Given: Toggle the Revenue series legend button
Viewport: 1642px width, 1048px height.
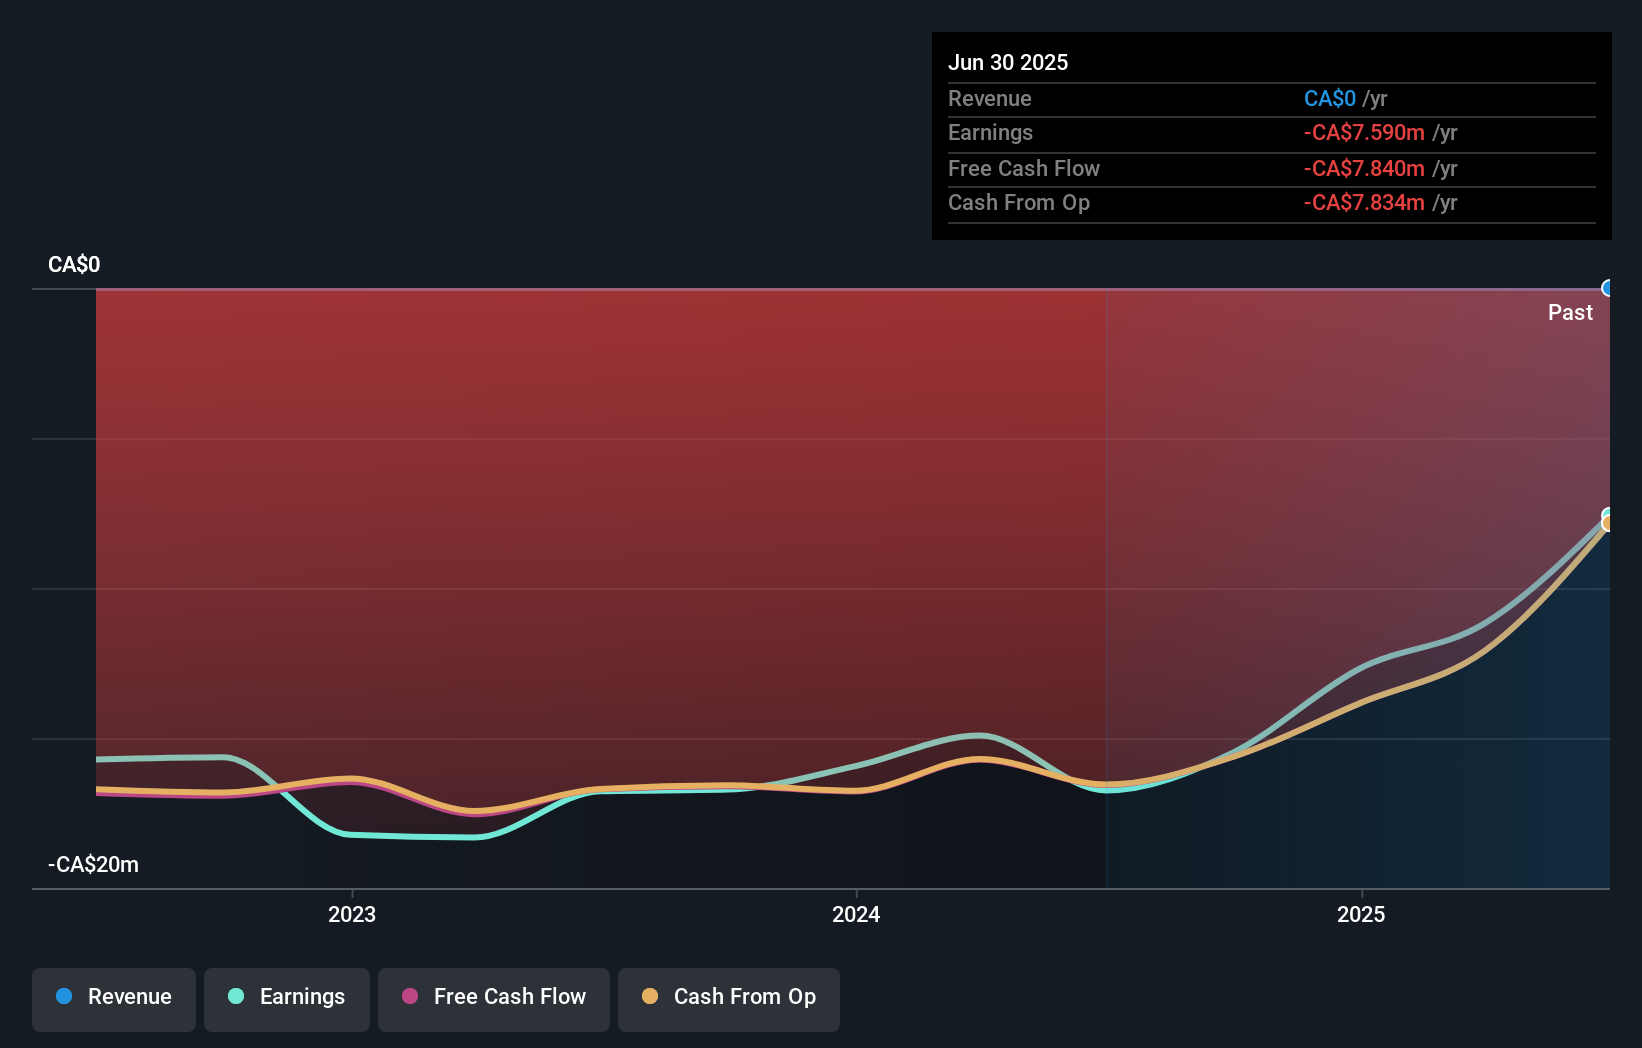Looking at the screenshot, I should (x=114, y=999).
